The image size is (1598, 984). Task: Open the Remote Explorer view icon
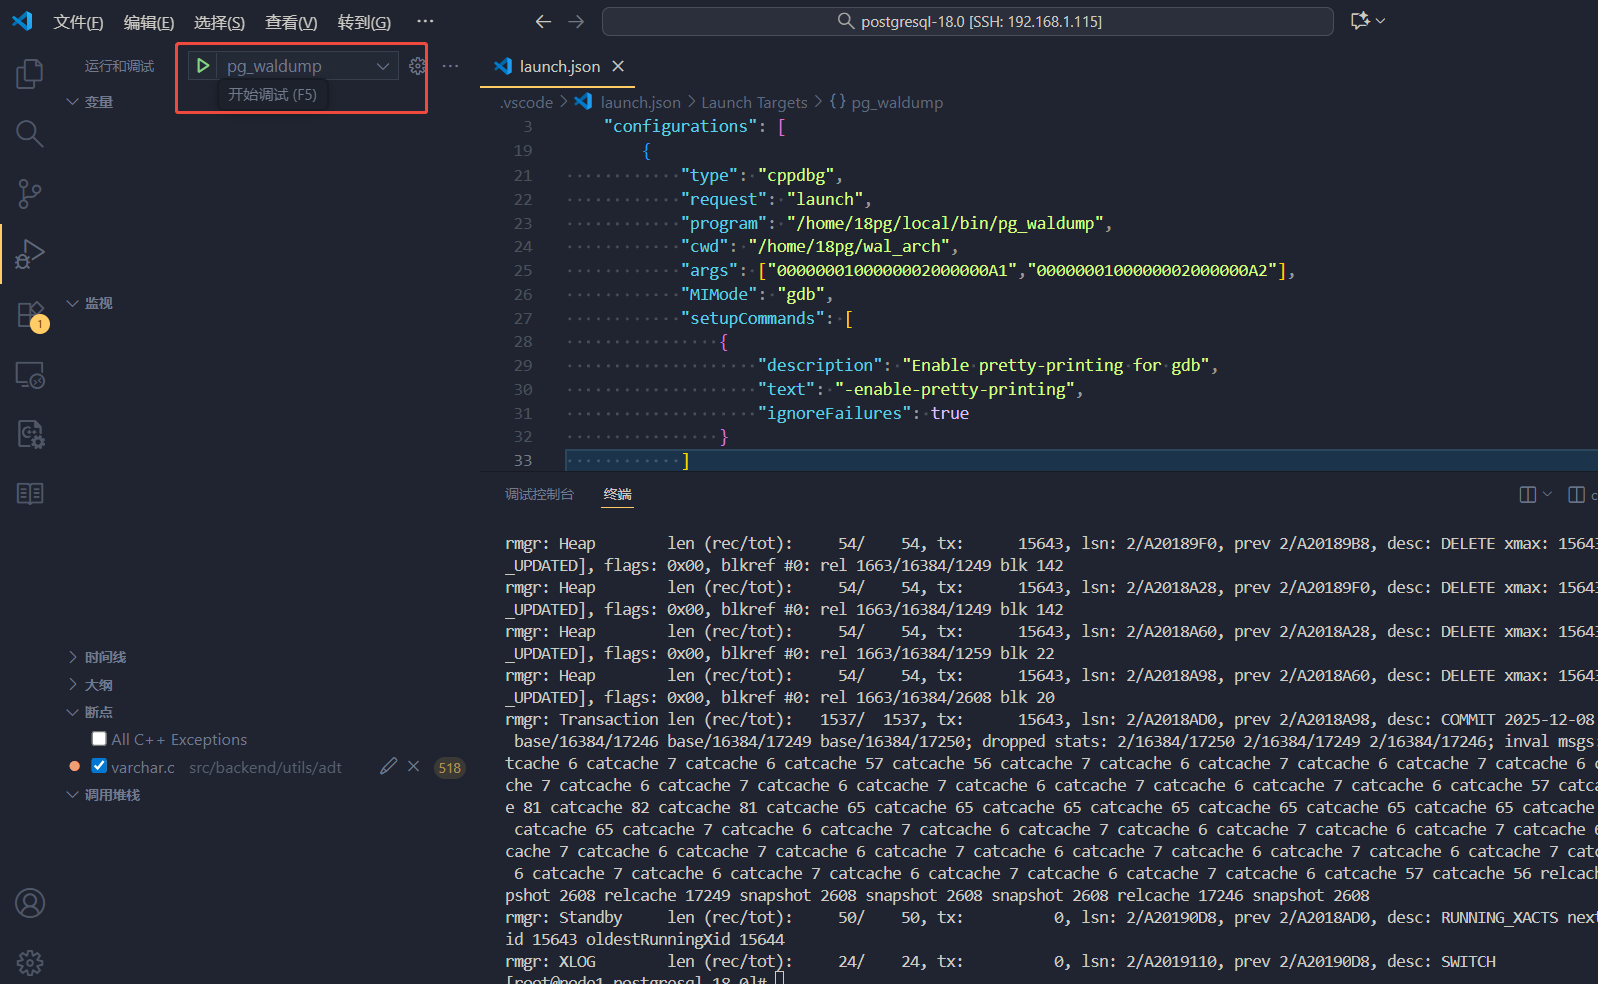[x=30, y=375]
